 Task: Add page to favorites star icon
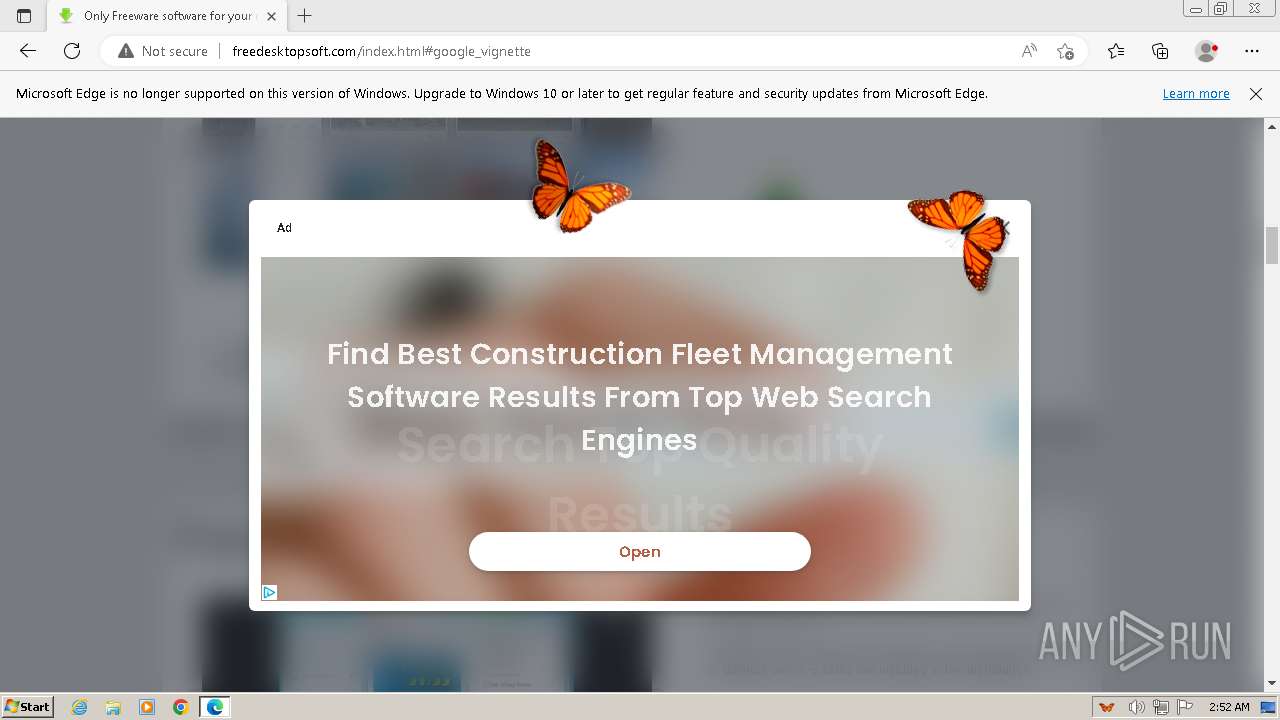pyautogui.click(x=1065, y=51)
